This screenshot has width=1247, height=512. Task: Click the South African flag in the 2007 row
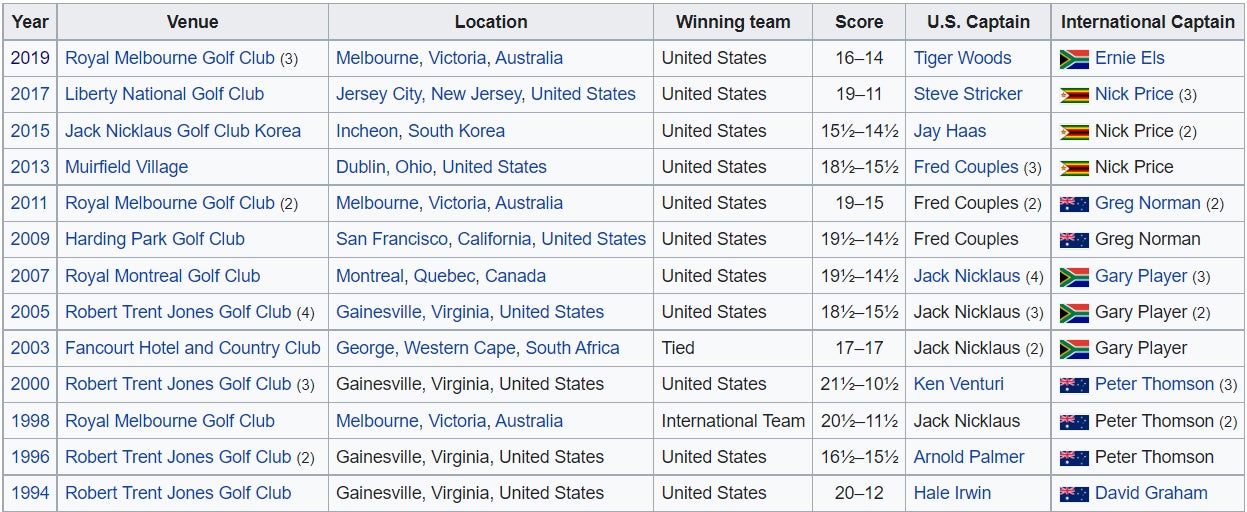pos(1073,277)
